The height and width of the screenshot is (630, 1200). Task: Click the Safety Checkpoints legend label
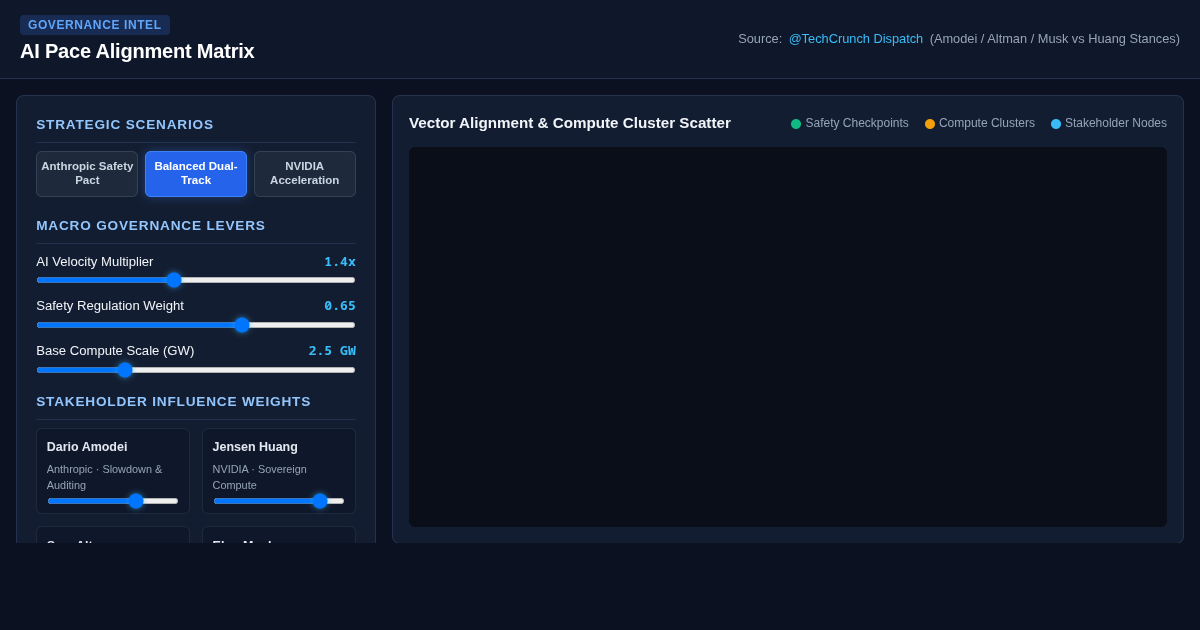(x=857, y=123)
